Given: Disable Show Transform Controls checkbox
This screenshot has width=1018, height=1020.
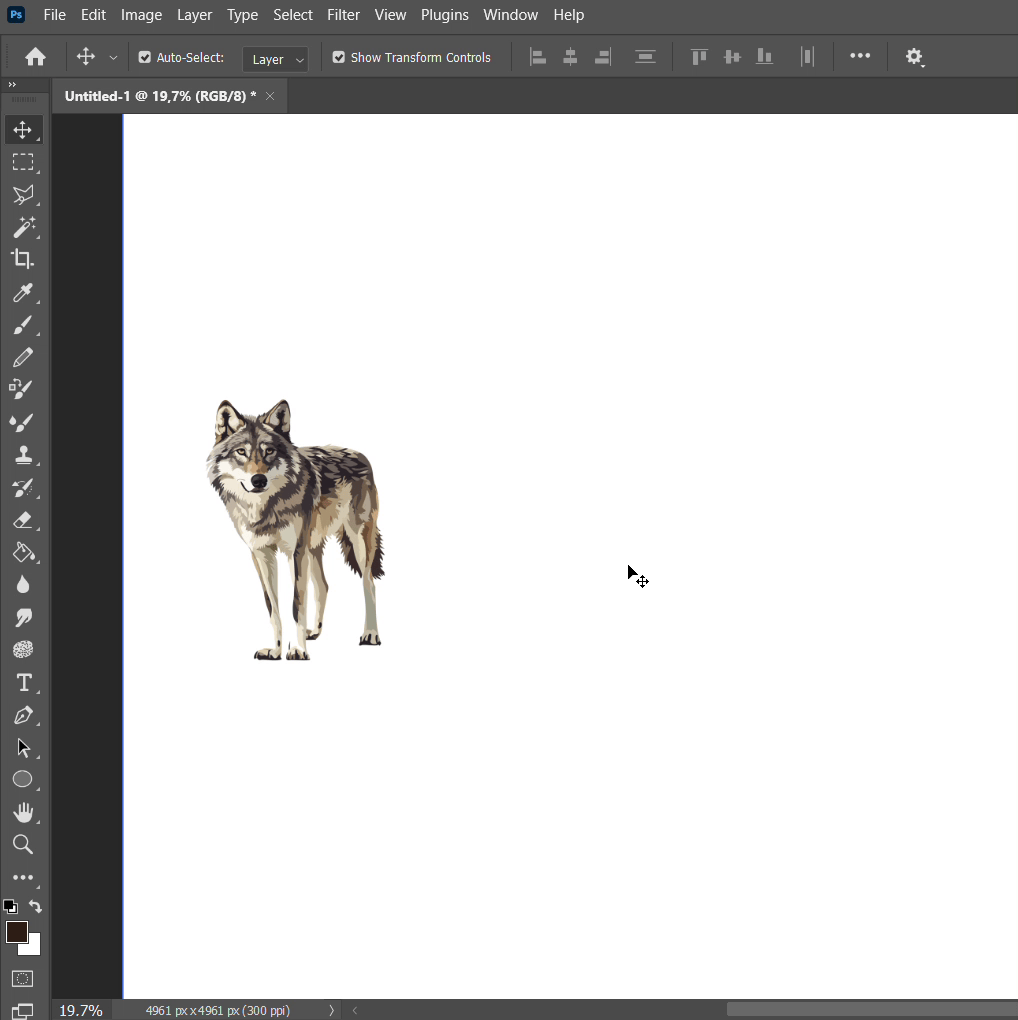Looking at the screenshot, I should 339,58.
